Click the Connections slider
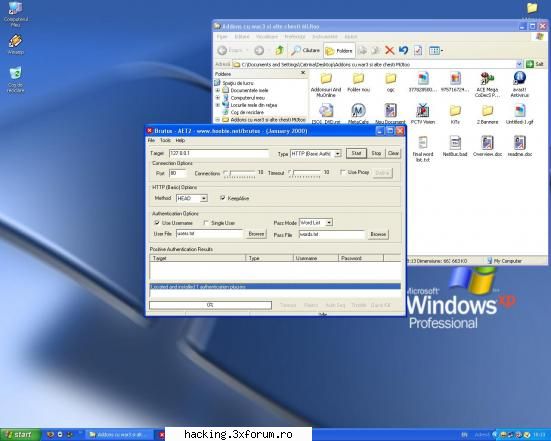Viewport: 551px width, 441px height. click(240, 173)
